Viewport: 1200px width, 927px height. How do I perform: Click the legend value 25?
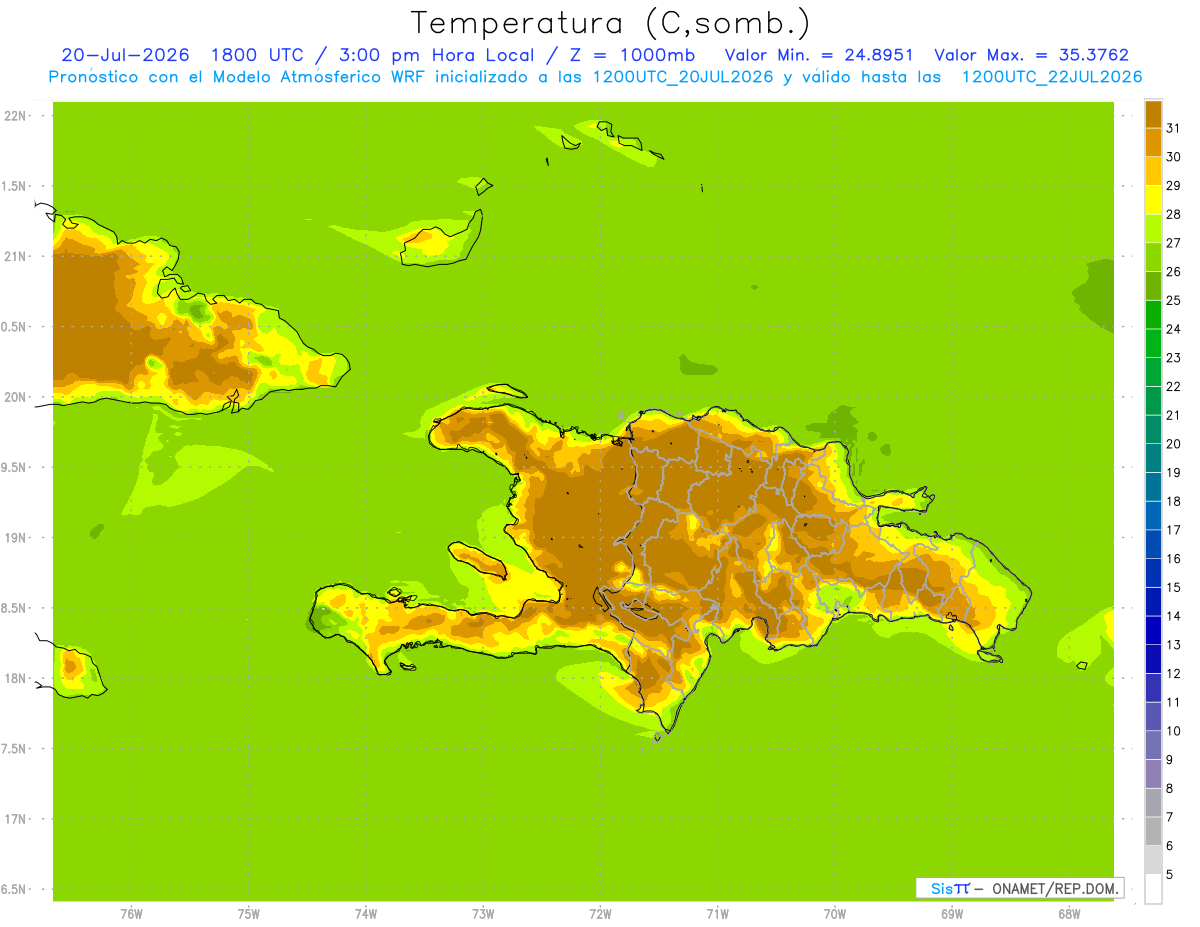(x=1173, y=300)
